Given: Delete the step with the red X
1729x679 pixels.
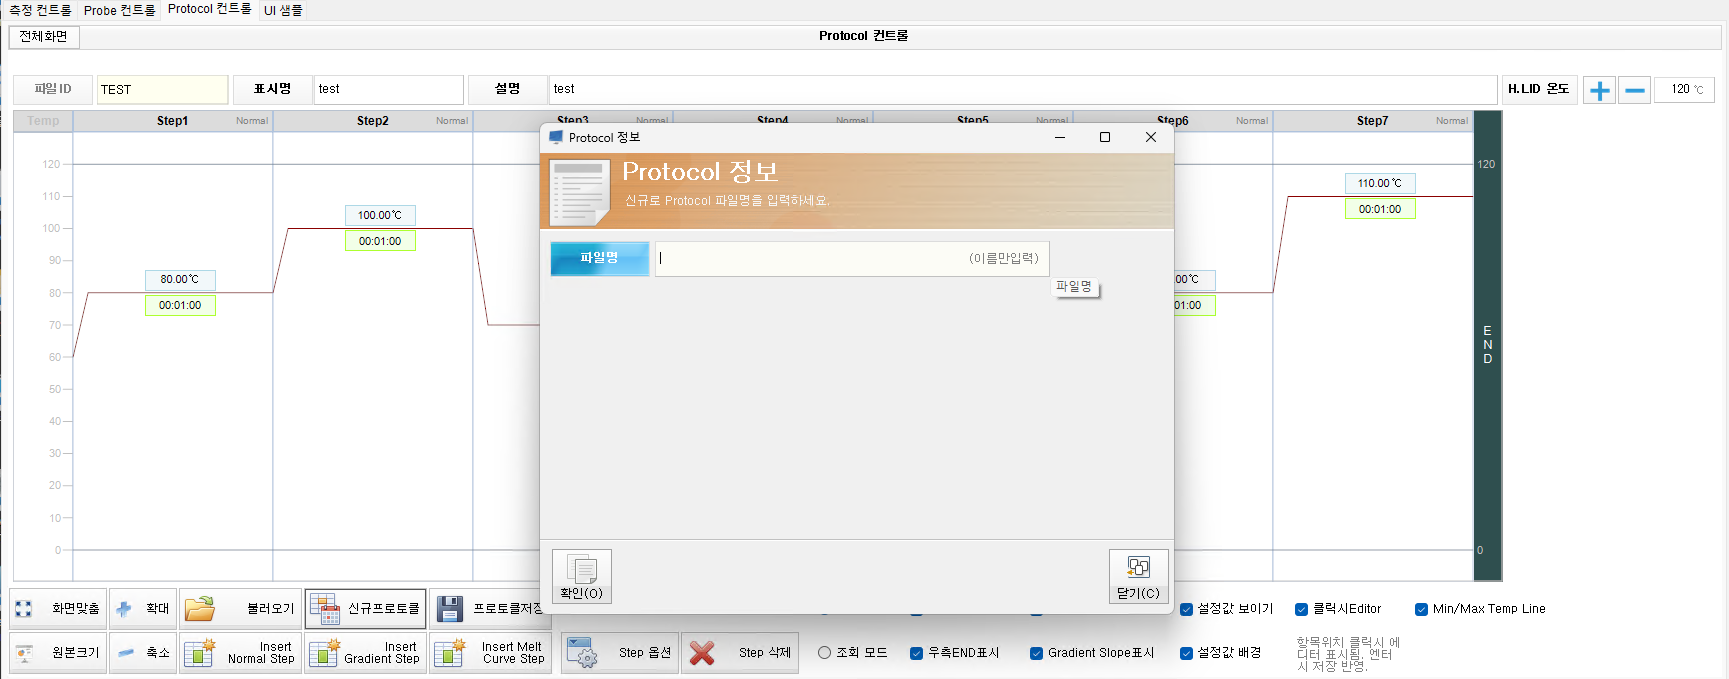Looking at the screenshot, I should point(740,653).
